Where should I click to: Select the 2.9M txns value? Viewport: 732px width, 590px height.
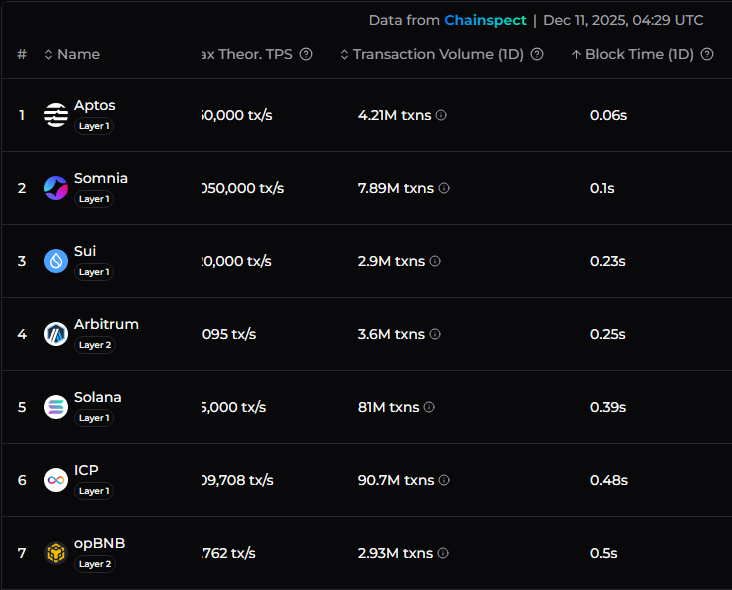point(391,261)
